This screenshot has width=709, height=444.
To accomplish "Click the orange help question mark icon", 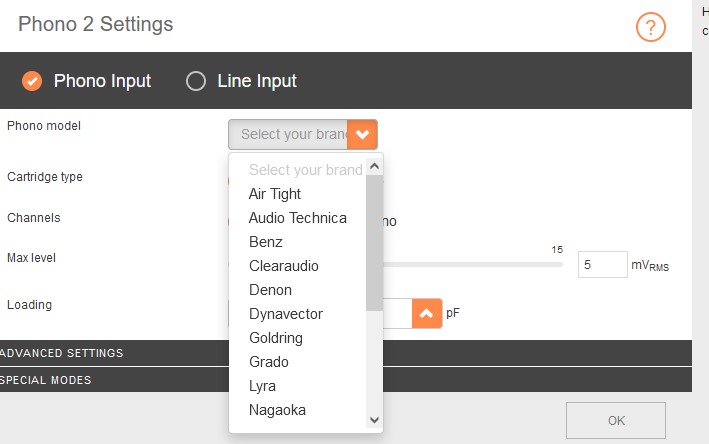I will pos(651,27).
